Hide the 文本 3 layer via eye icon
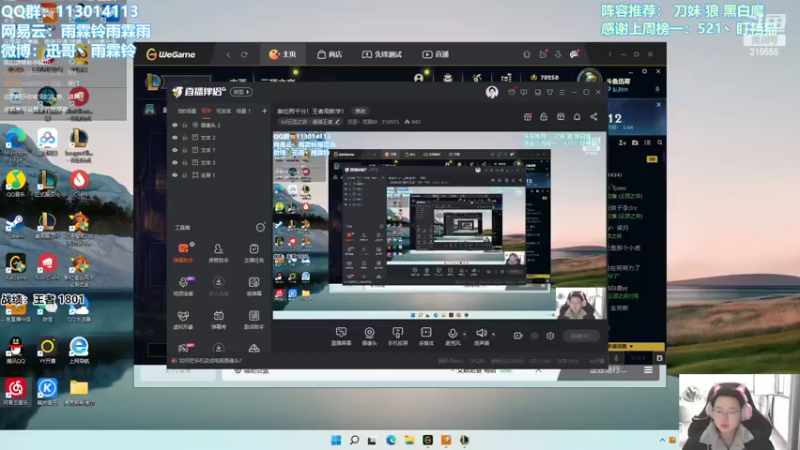 click(175, 162)
